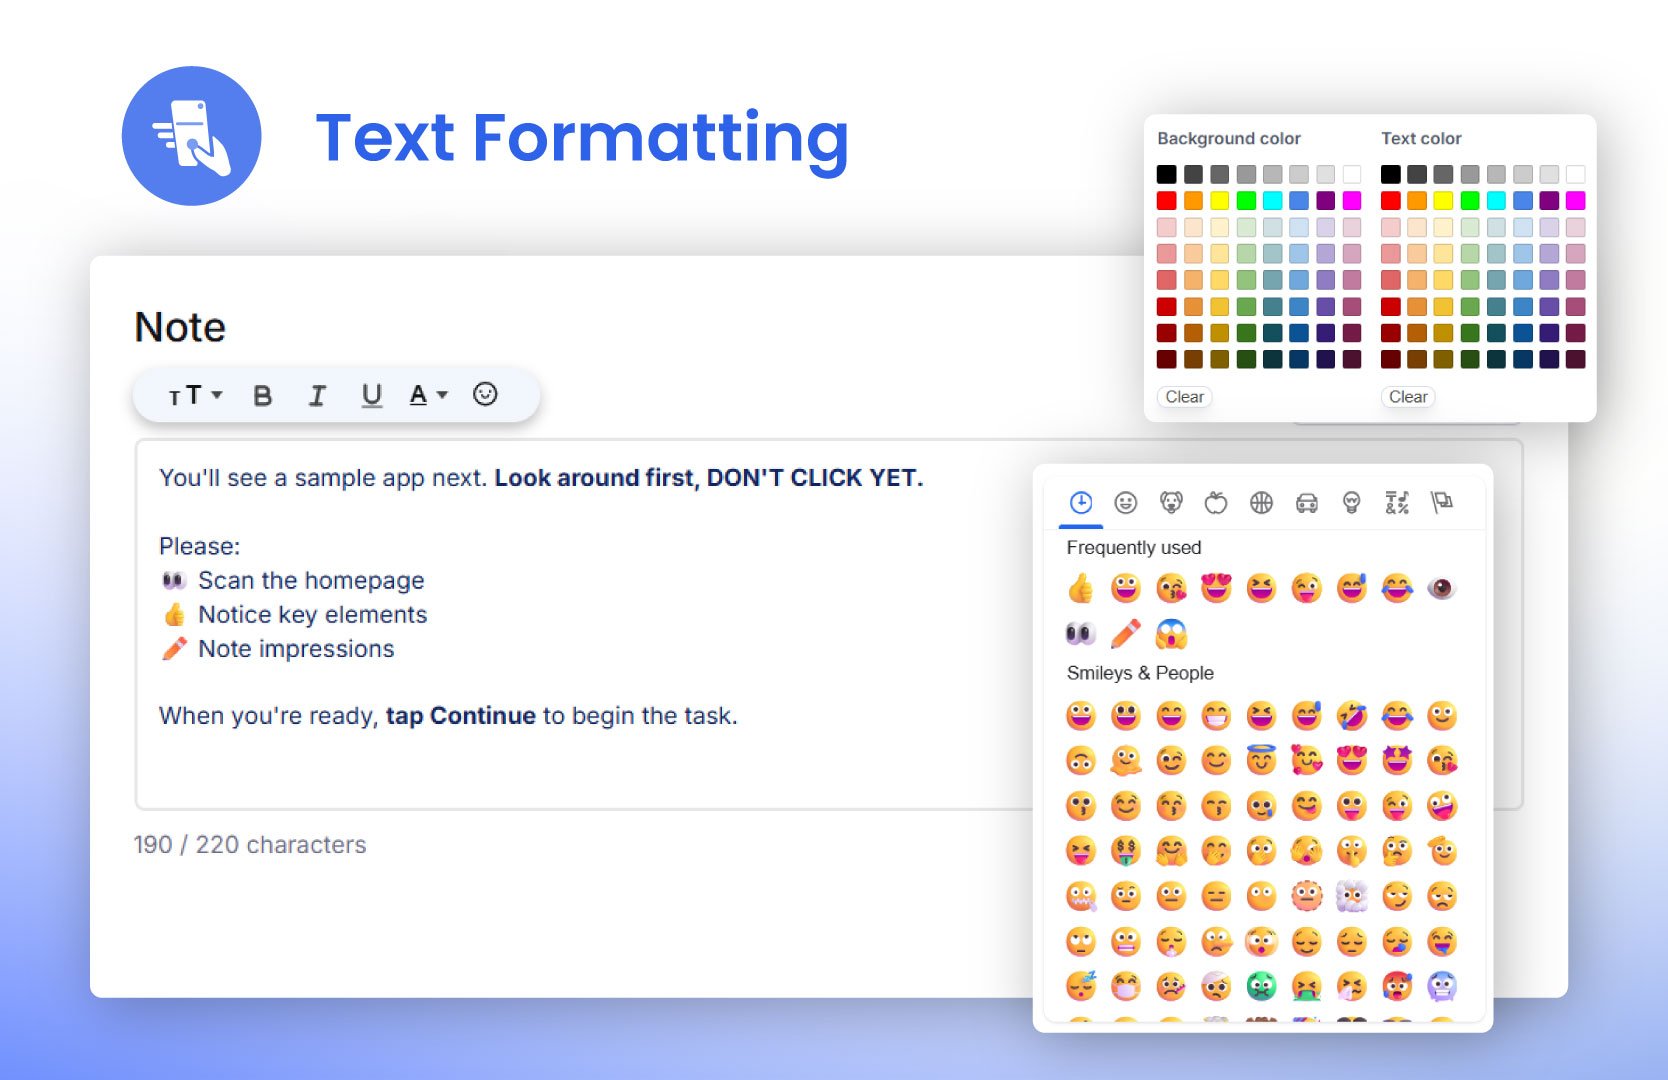Insert the eyes emoji from Frequently used
The width and height of the screenshot is (1668, 1080).
click(x=1080, y=634)
